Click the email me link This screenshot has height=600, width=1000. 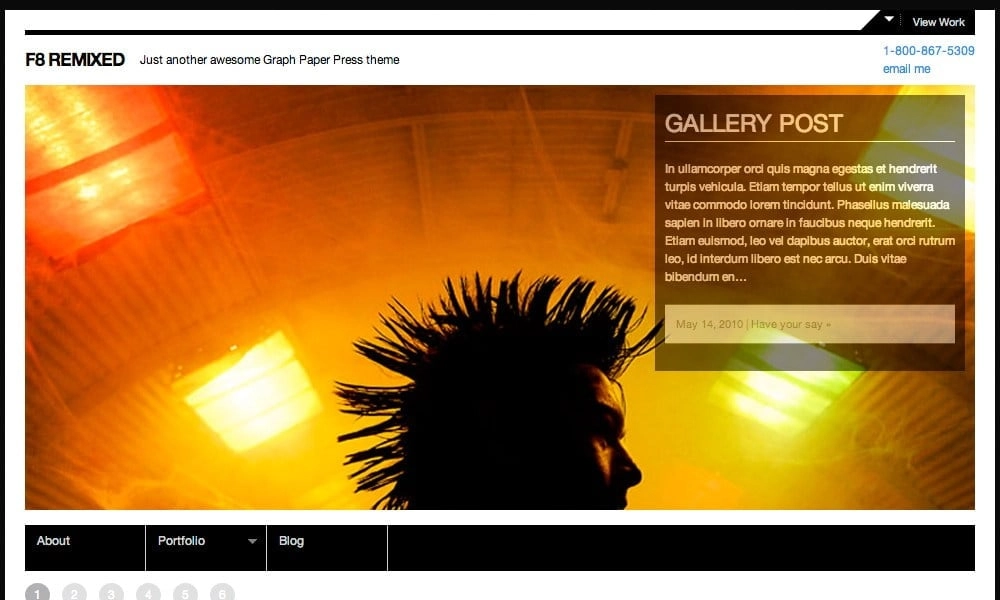pos(906,69)
